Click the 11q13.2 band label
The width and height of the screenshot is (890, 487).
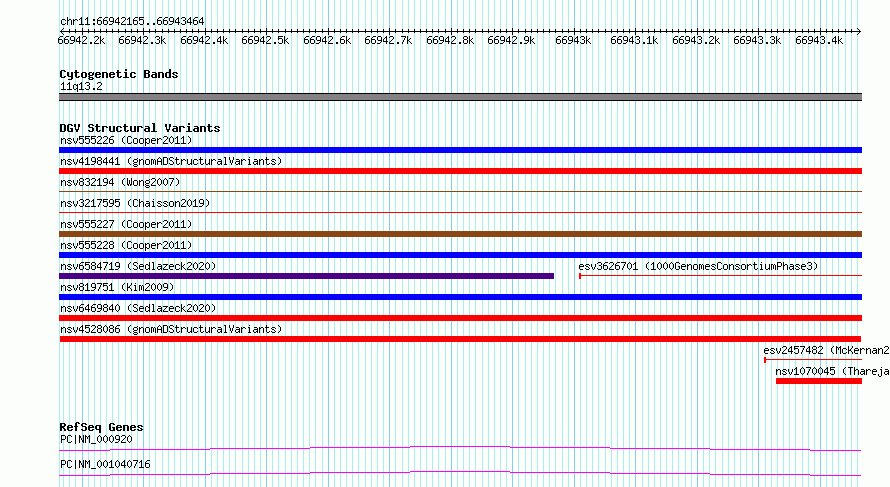tap(81, 86)
